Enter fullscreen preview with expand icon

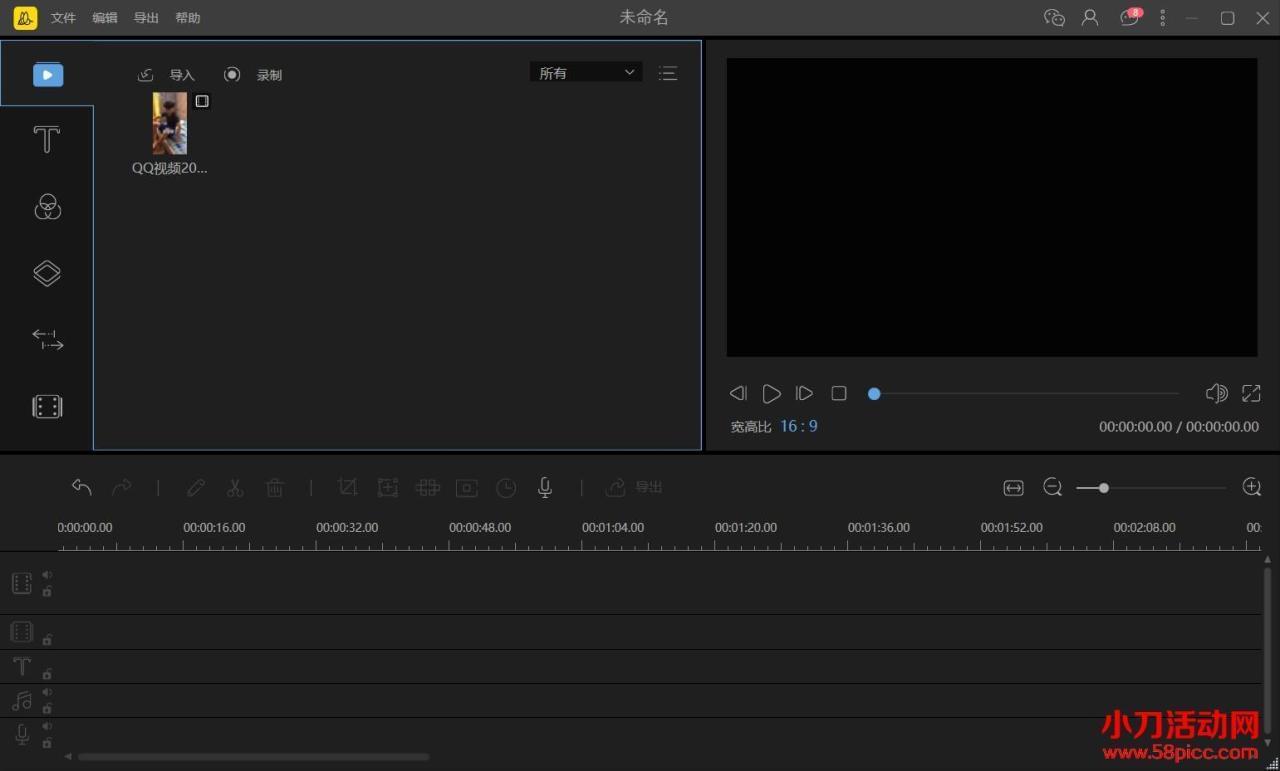pyautogui.click(x=1251, y=393)
